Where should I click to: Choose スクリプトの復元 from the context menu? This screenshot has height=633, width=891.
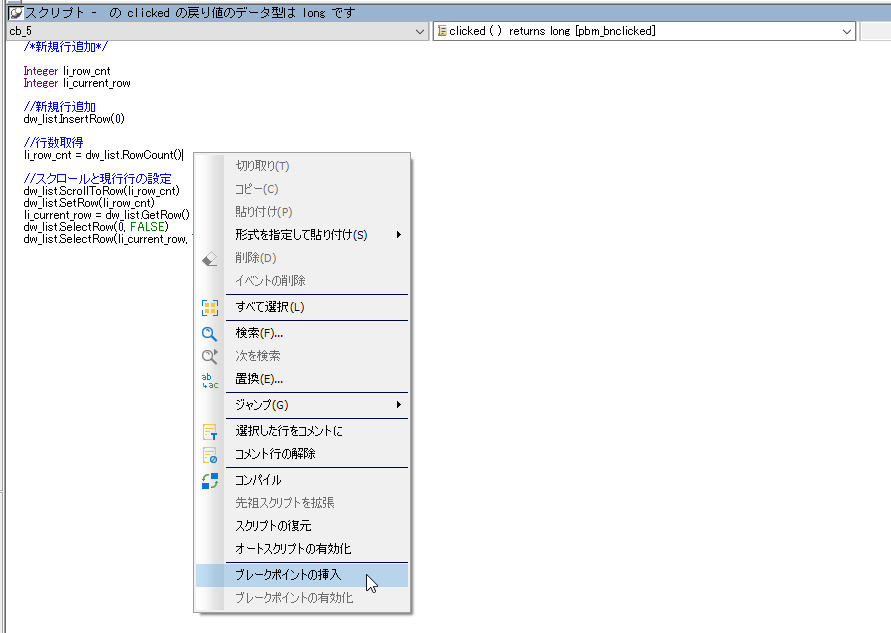(x=273, y=526)
